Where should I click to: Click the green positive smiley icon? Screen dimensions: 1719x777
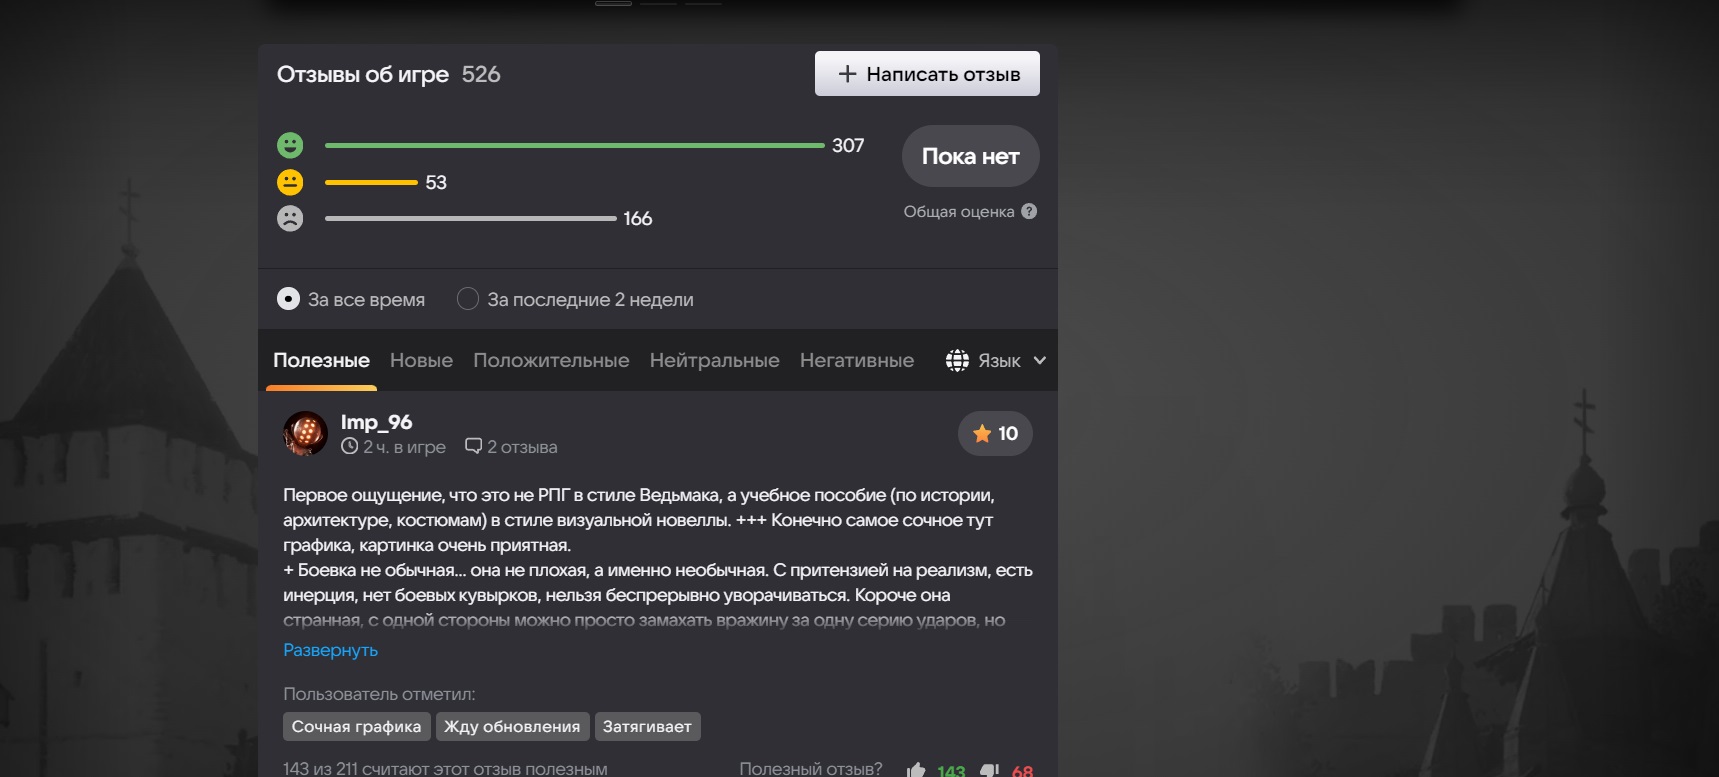290,145
